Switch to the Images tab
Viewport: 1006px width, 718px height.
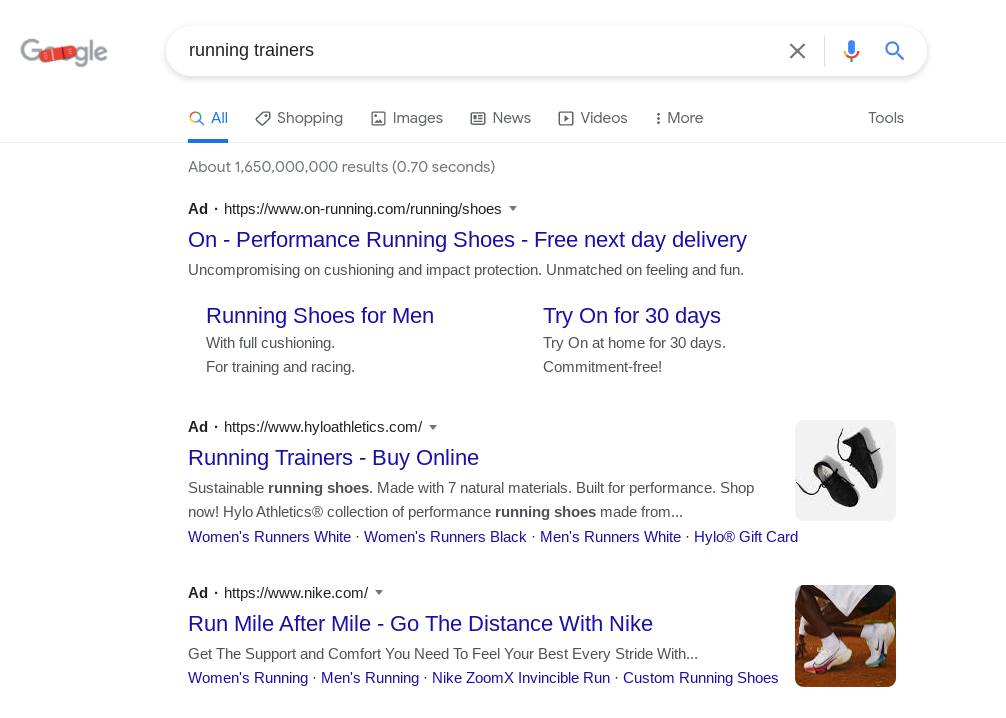[x=418, y=118]
